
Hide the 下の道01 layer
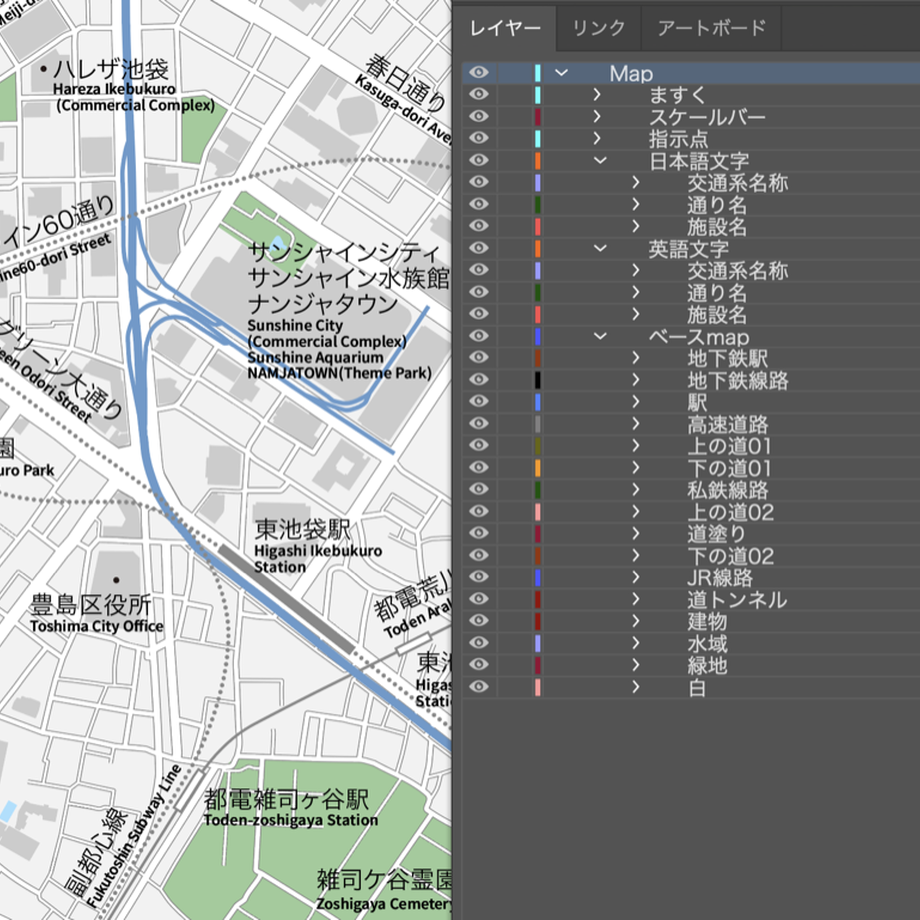[479, 468]
